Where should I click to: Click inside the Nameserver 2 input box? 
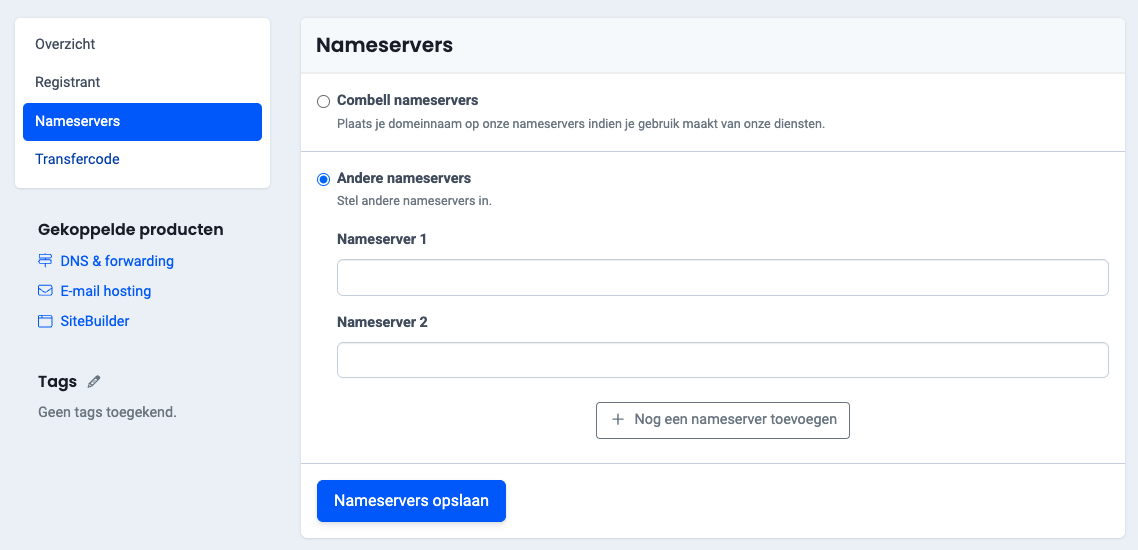pos(722,360)
